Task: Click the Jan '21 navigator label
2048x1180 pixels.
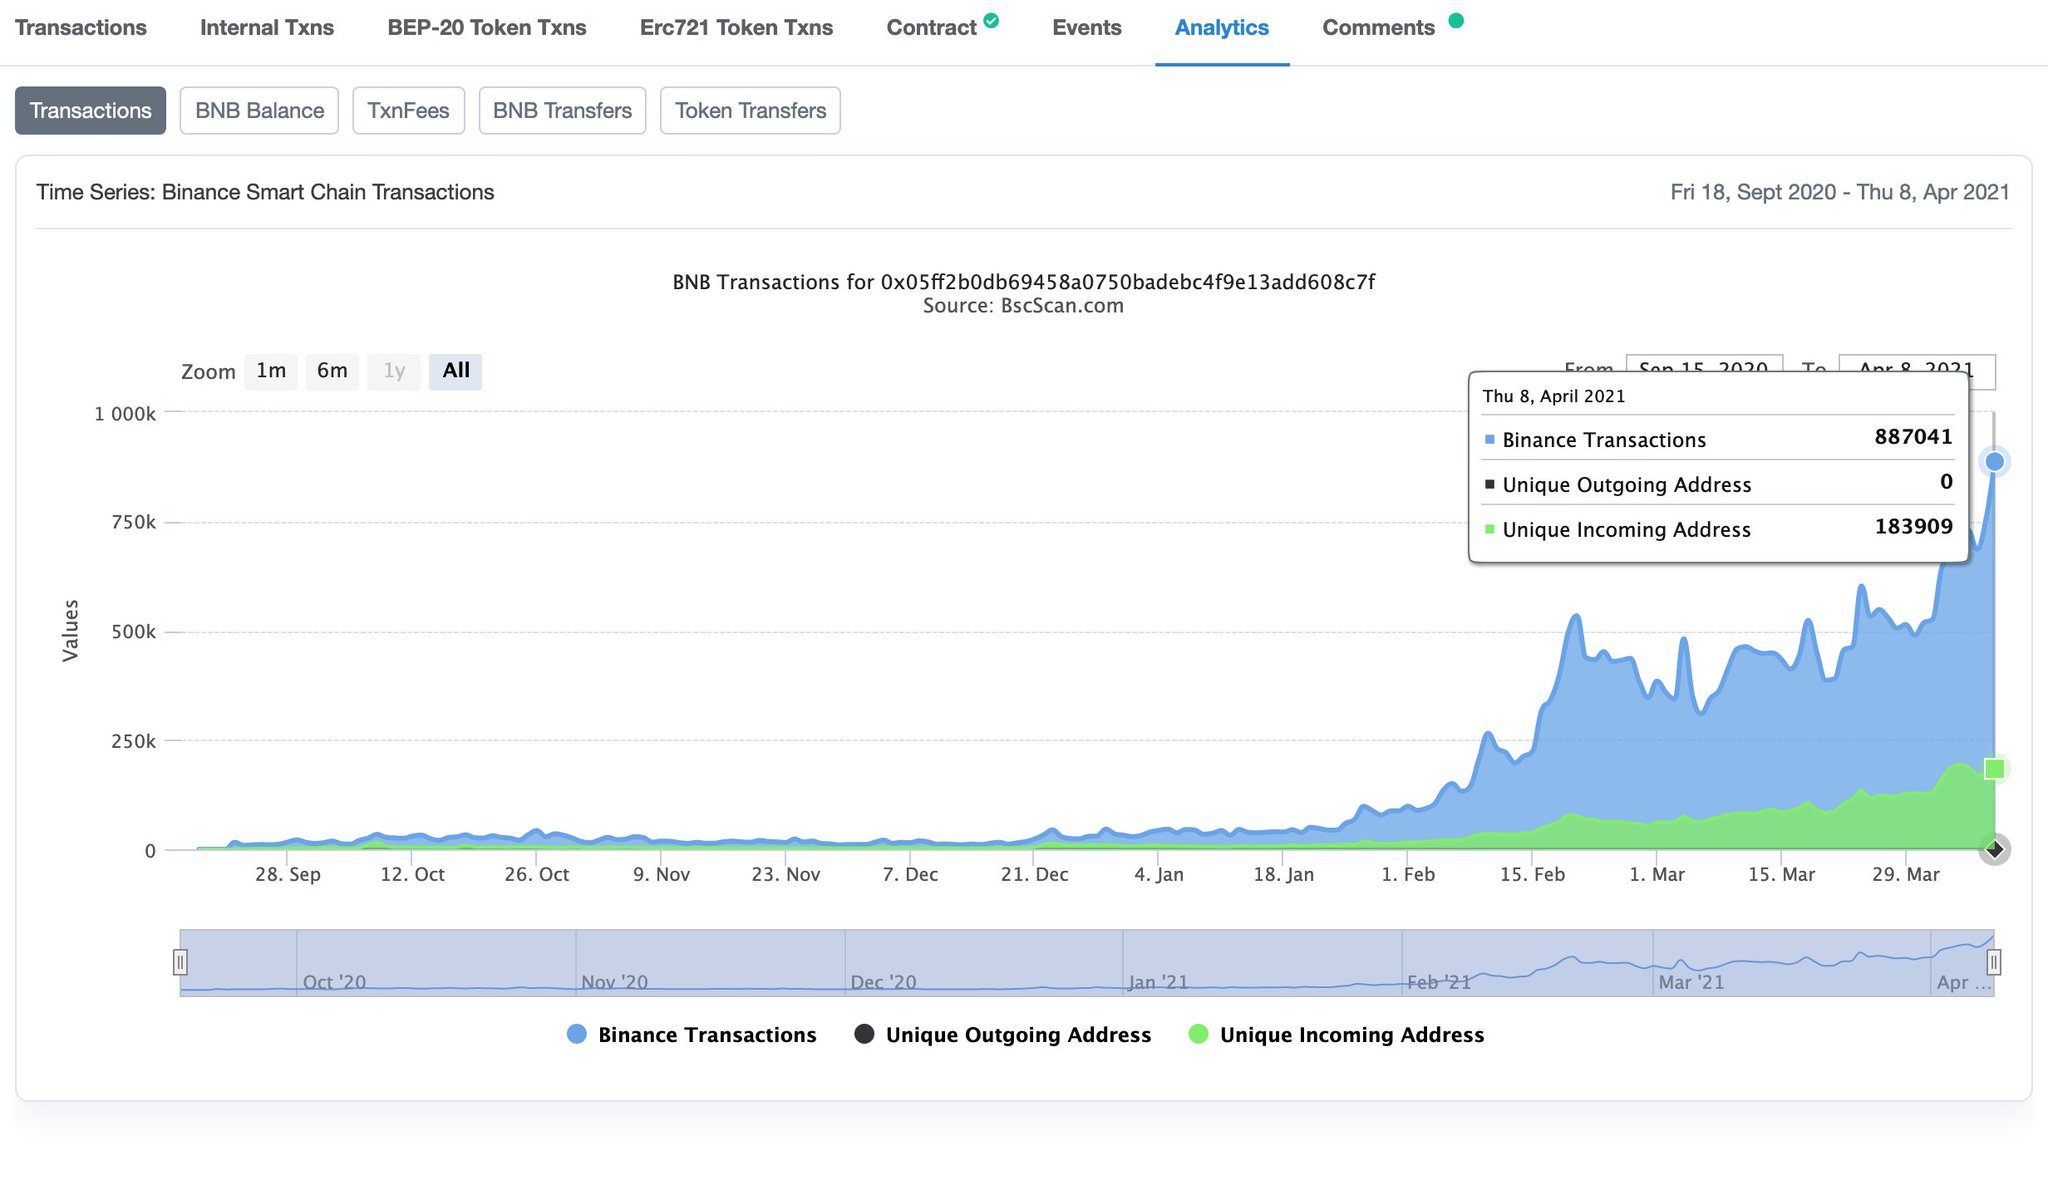Action: (1158, 982)
